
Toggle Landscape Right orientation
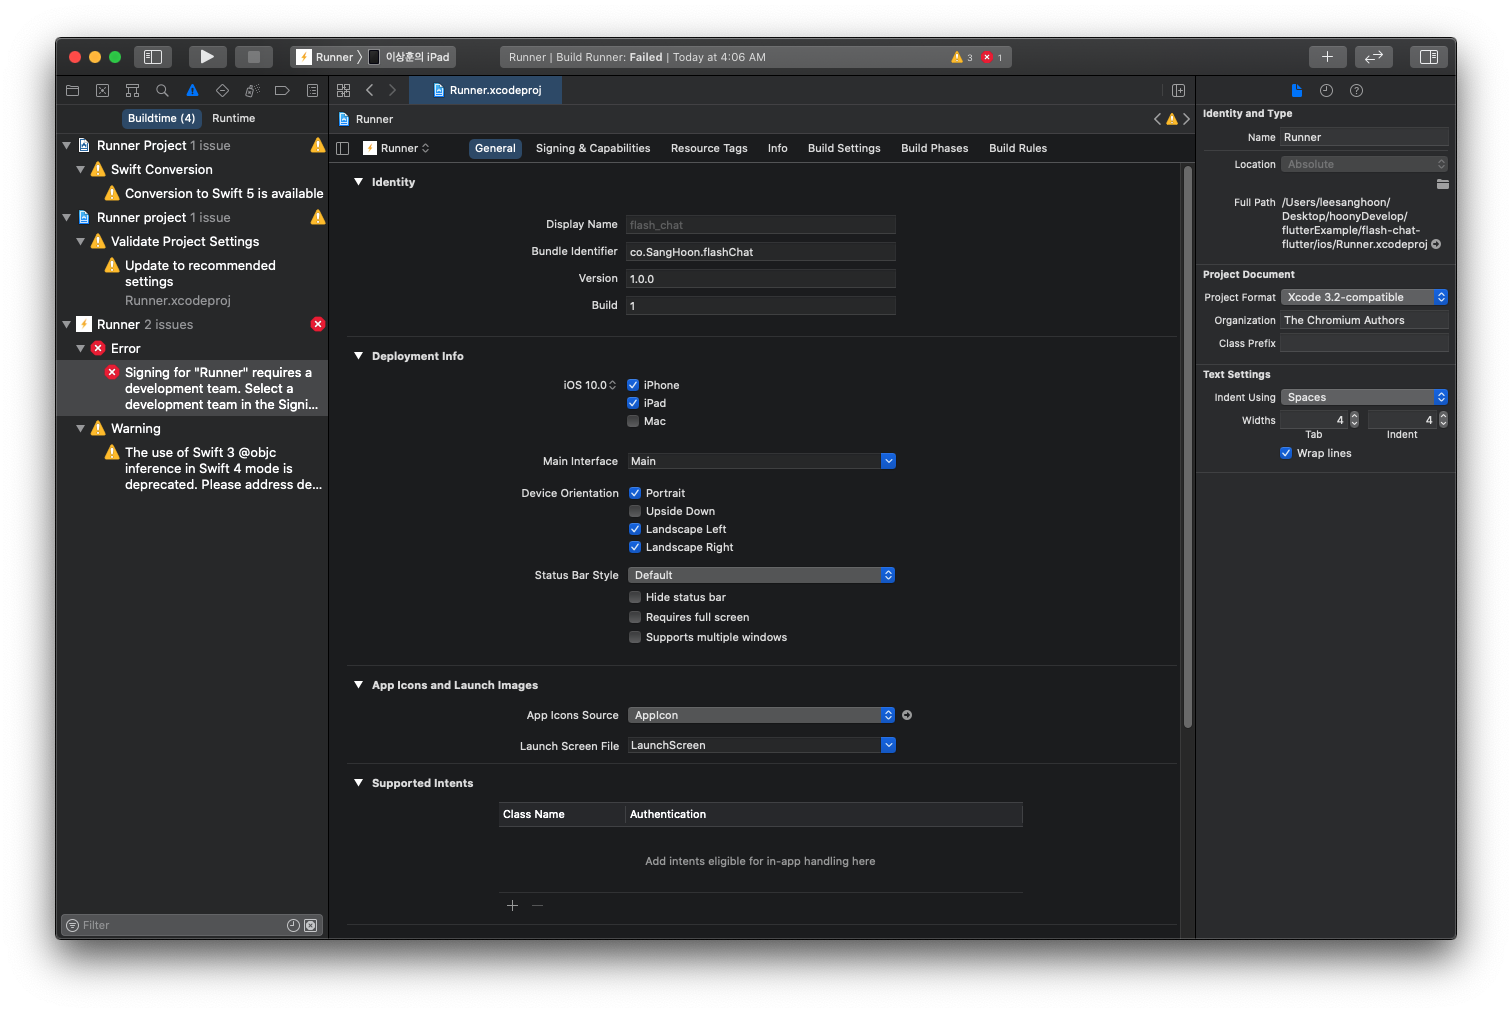(x=635, y=547)
